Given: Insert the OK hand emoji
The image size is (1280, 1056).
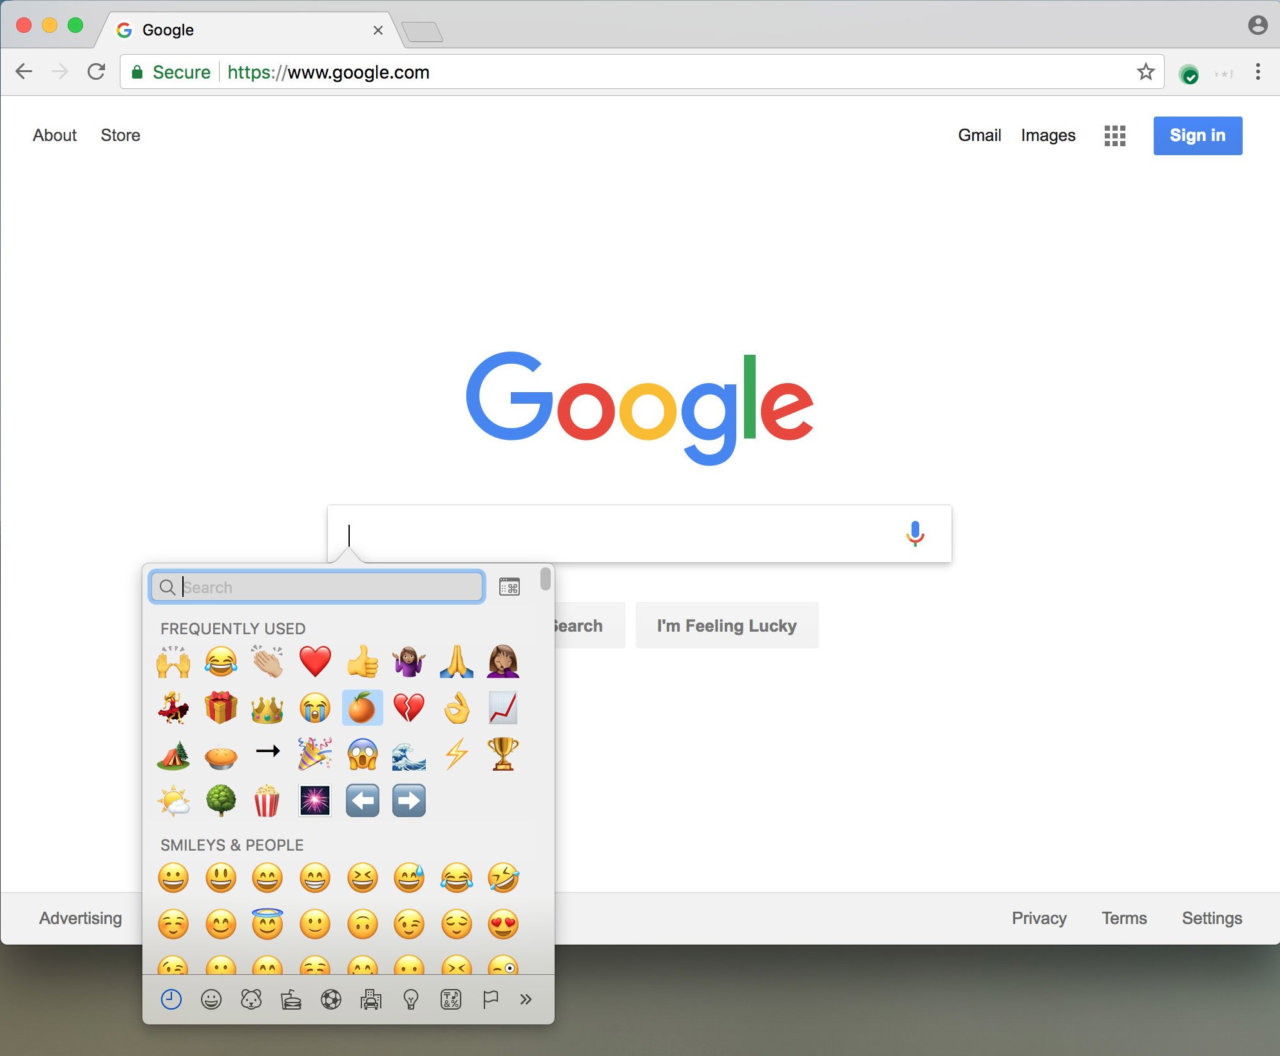Looking at the screenshot, I should [x=456, y=708].
